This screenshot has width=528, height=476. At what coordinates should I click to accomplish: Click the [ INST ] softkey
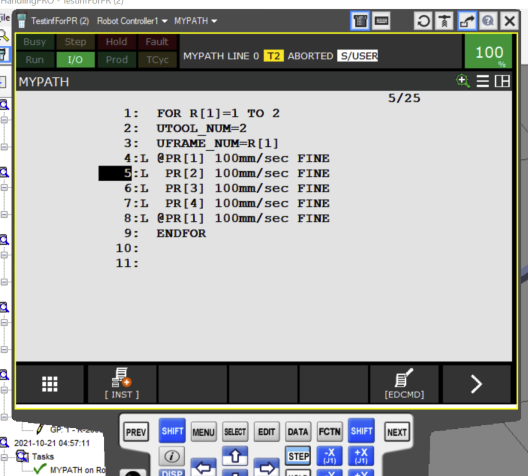click(x=122, y=384)
